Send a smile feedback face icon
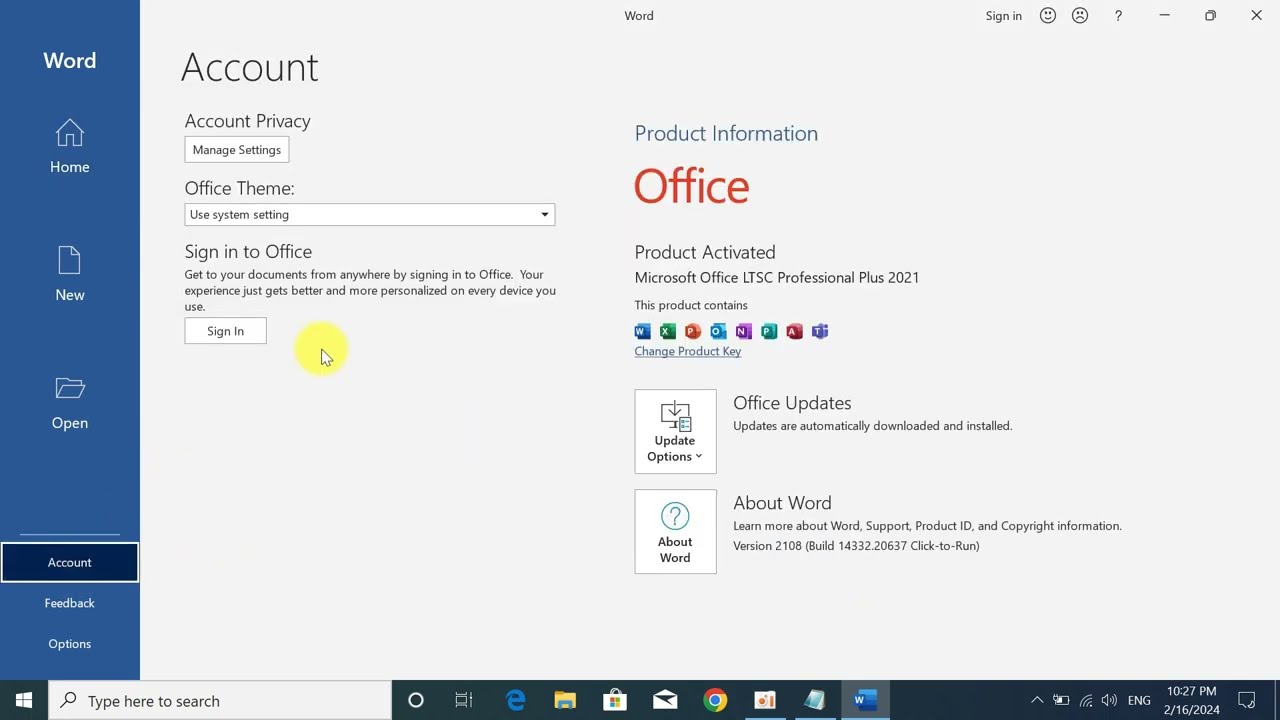This screenshot has height=720, width=1280. pos(1048,16)
